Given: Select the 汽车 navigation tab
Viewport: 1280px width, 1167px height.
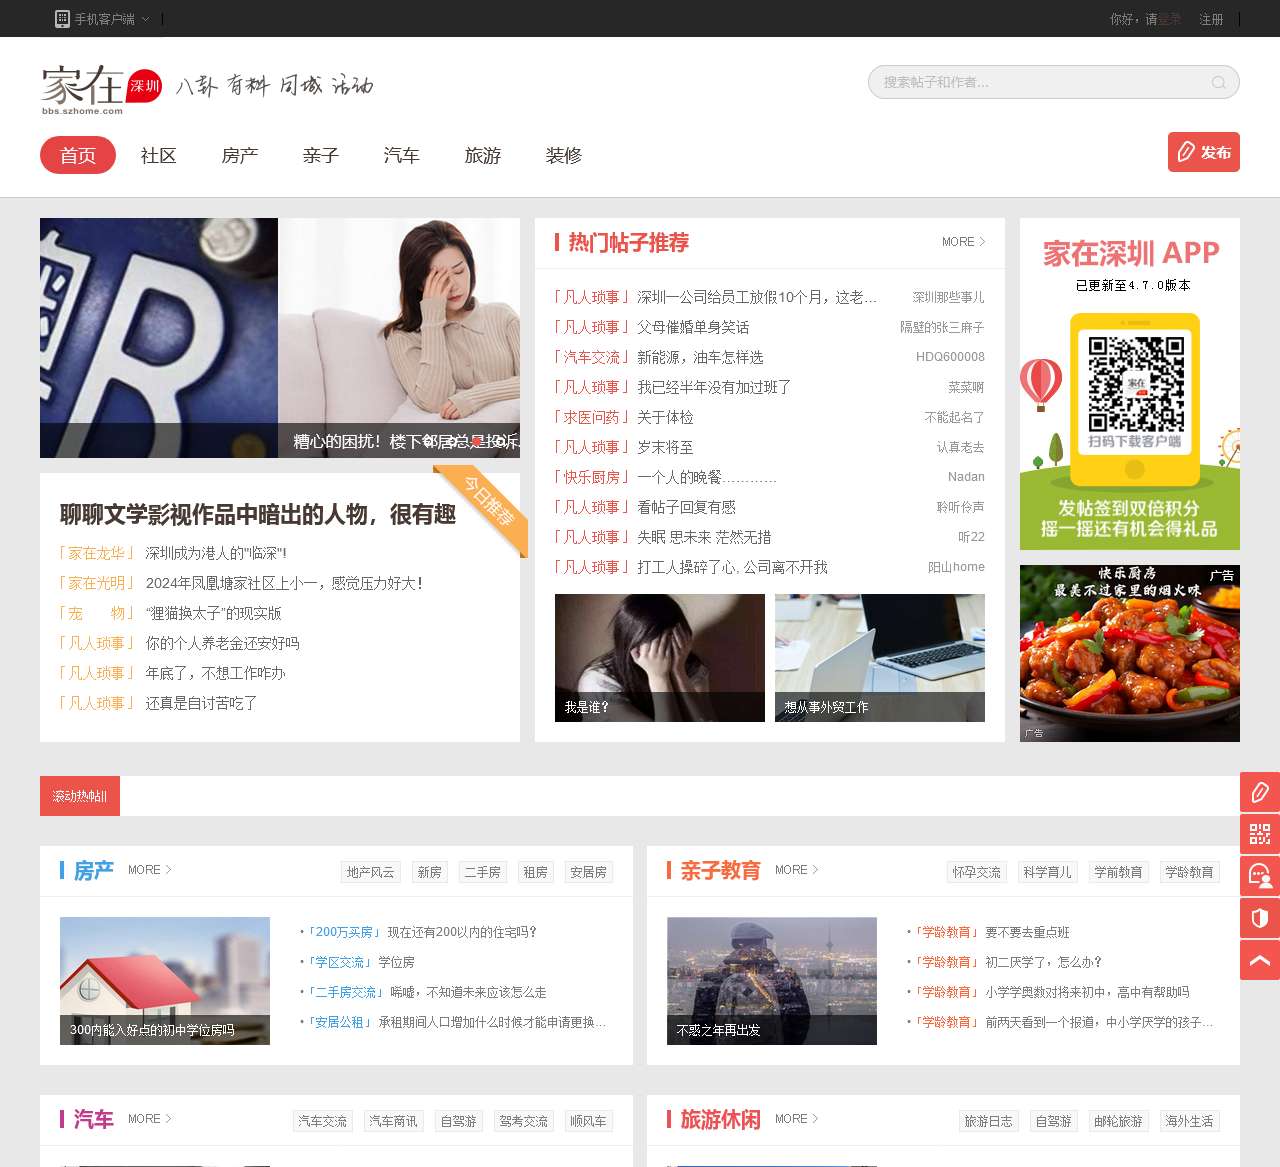Looking at the screenshot, I should point(402,155).
